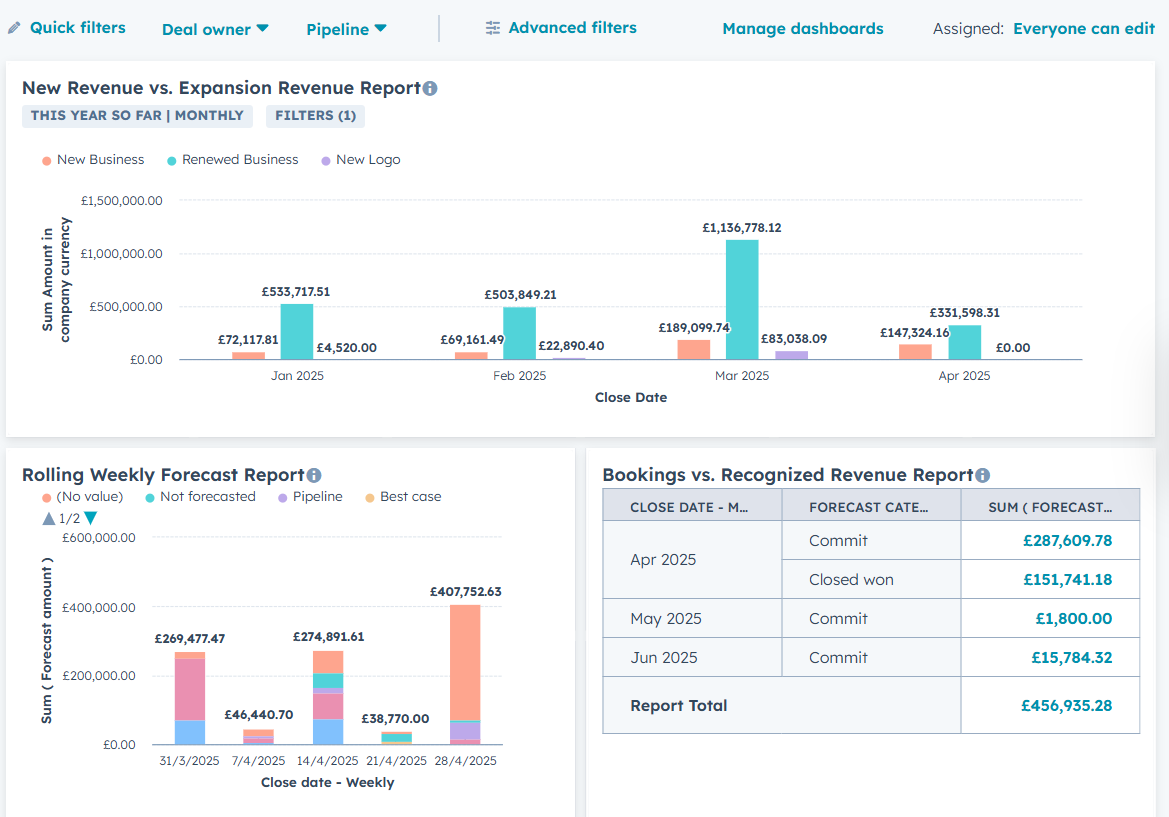Go to next legend page arrow
The width and height of the screenshot is (1169, 817).
91,519
